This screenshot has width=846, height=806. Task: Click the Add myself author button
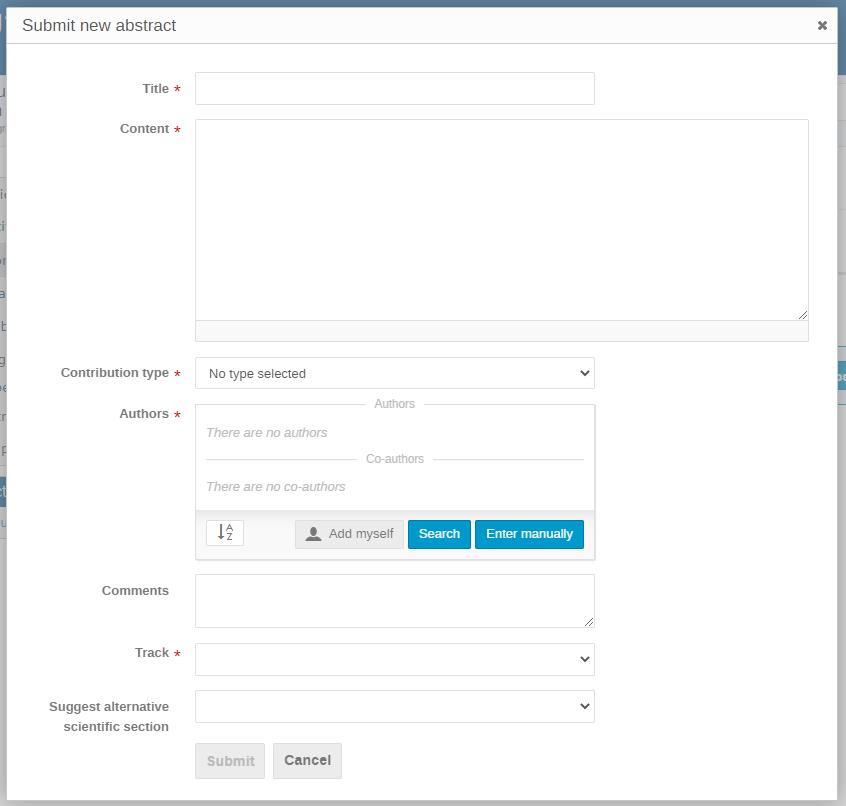pos(349,534)
